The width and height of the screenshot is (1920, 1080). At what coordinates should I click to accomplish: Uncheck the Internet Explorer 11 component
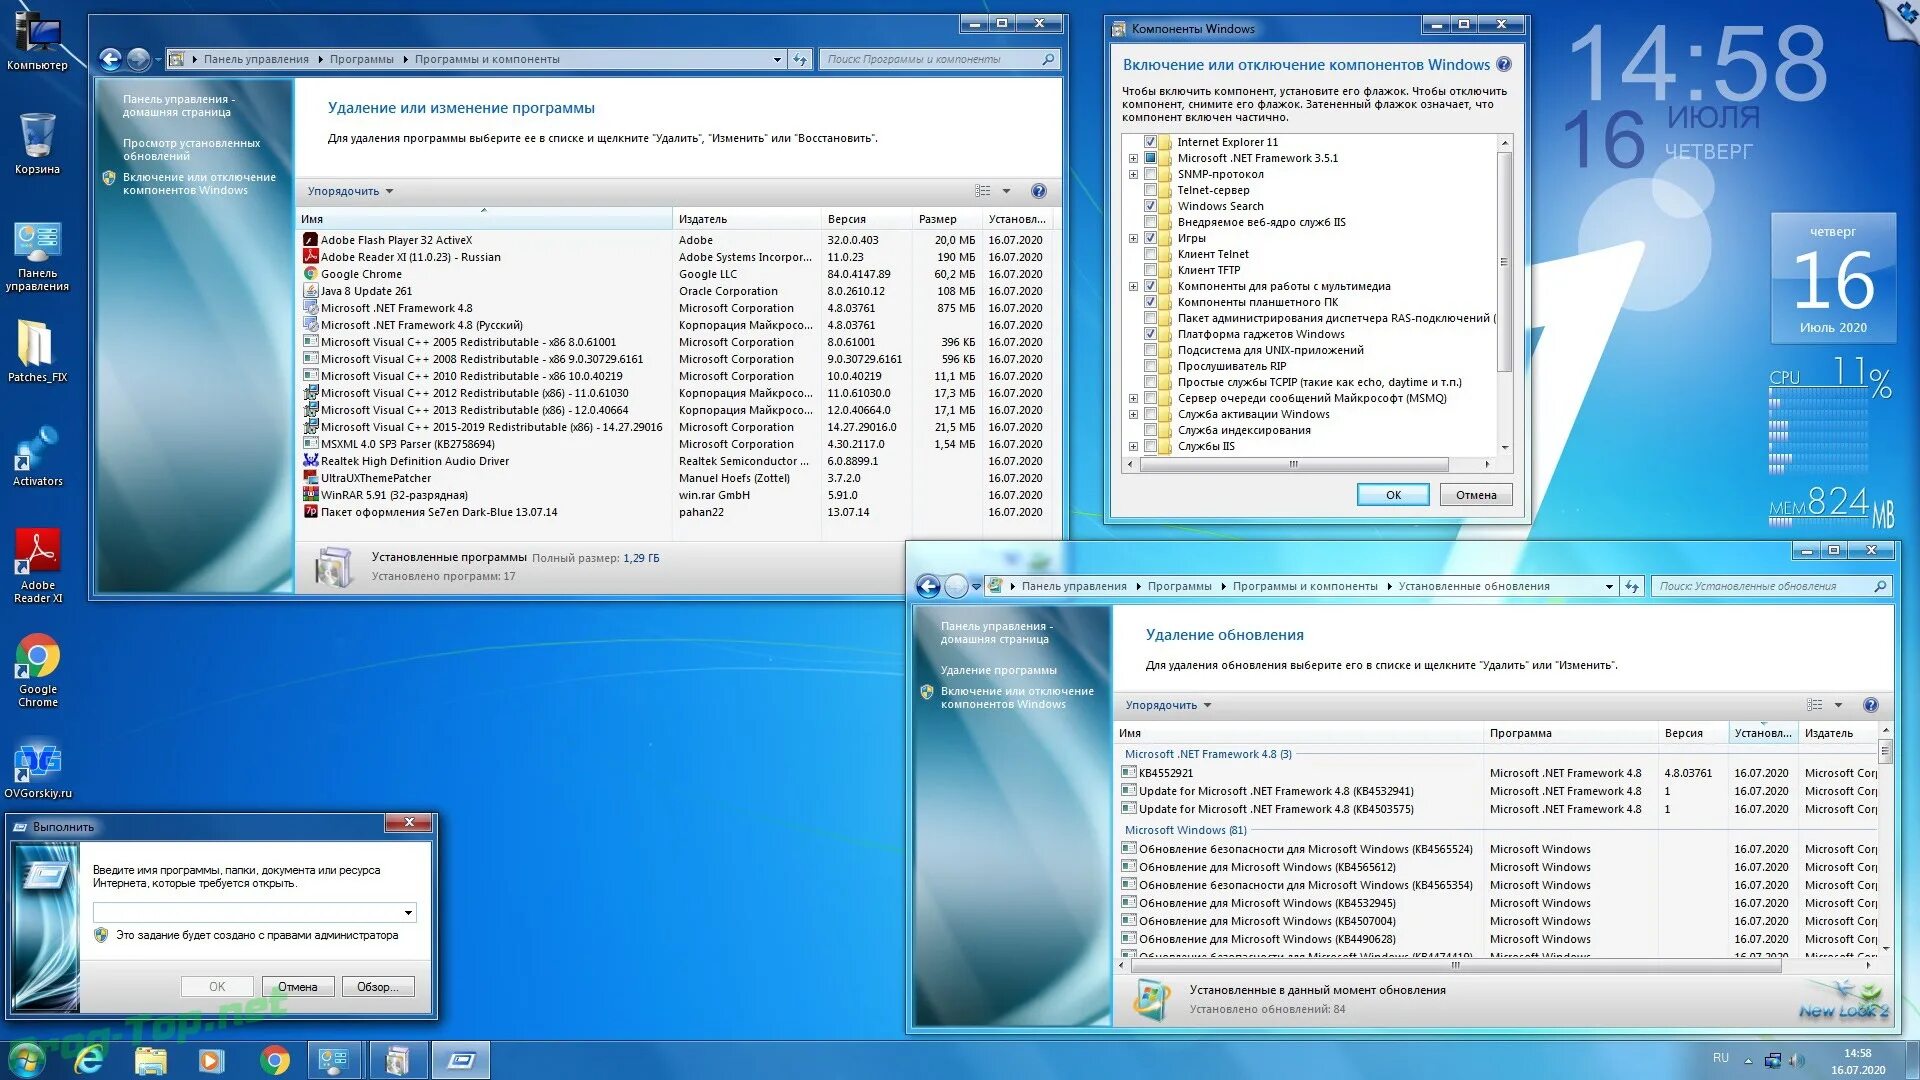(x=1150, y=142)
